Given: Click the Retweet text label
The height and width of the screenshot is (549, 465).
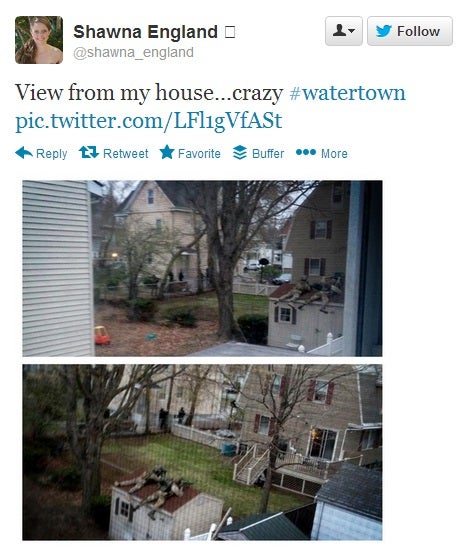Looking at the screenshot, I should click(x=126, y=153).
